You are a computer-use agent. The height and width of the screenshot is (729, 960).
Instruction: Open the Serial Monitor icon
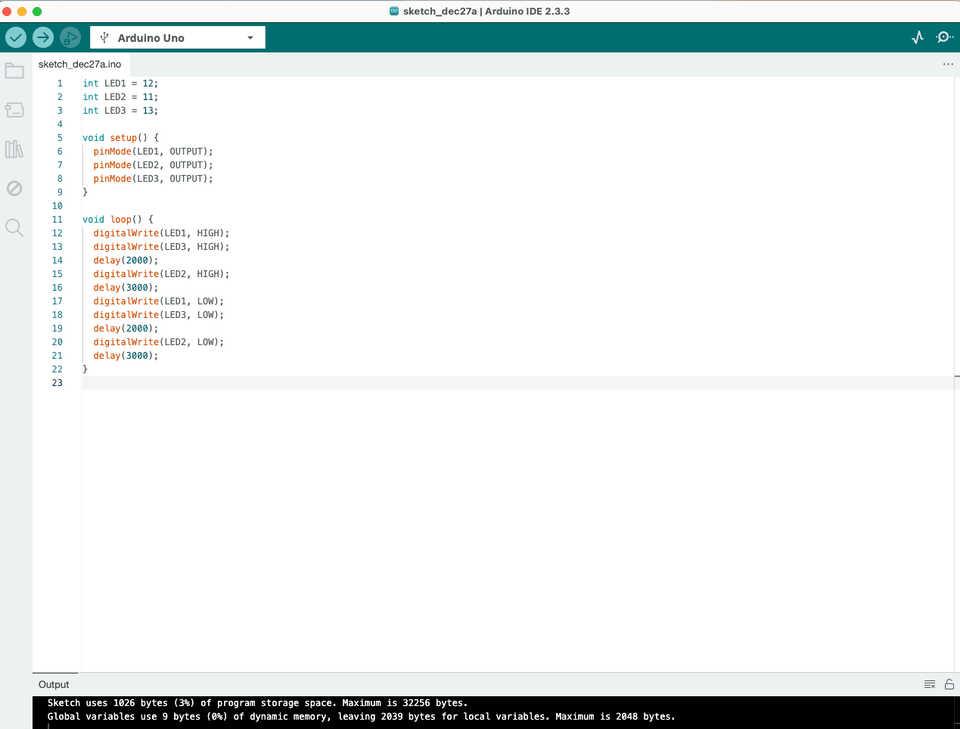pyautogui.click(x=944, y=37)
